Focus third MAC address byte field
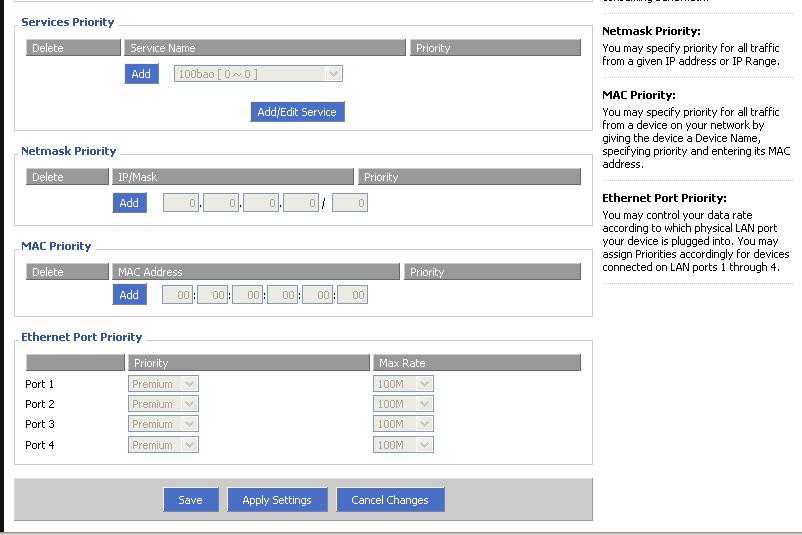Image resolution: width=802 pixels, height=535 pixels. coord(248,295)
